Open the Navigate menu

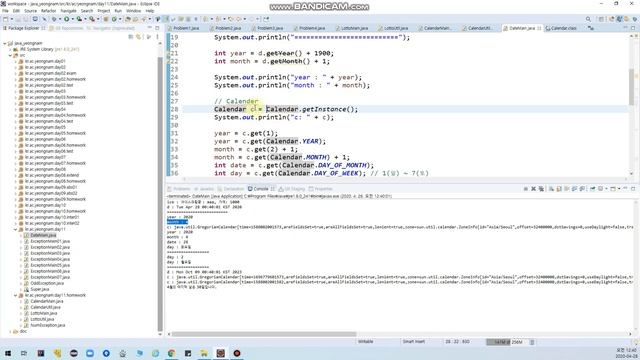coord(68,11)
